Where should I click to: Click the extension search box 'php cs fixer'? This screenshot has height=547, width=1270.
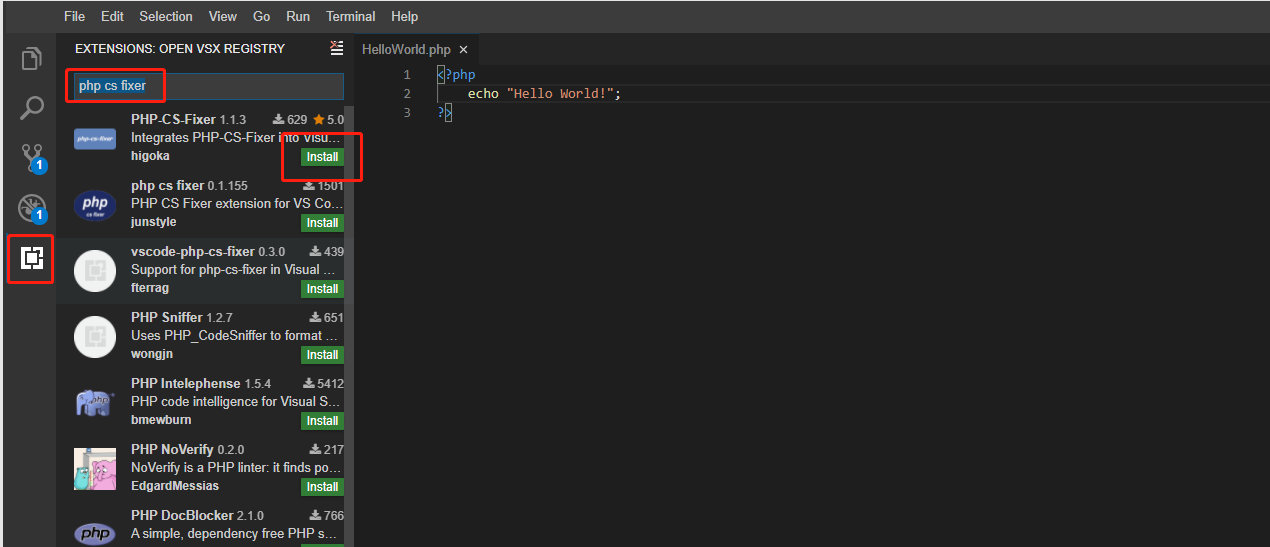pyautogui.click(x=209, y=86)
